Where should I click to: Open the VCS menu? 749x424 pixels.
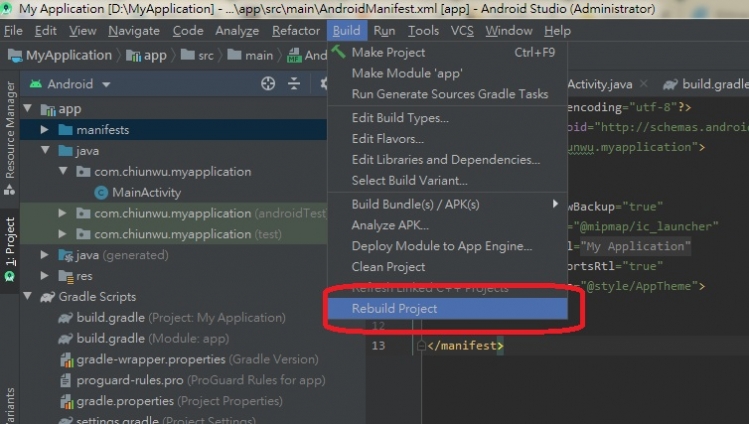tap(462, 31)
